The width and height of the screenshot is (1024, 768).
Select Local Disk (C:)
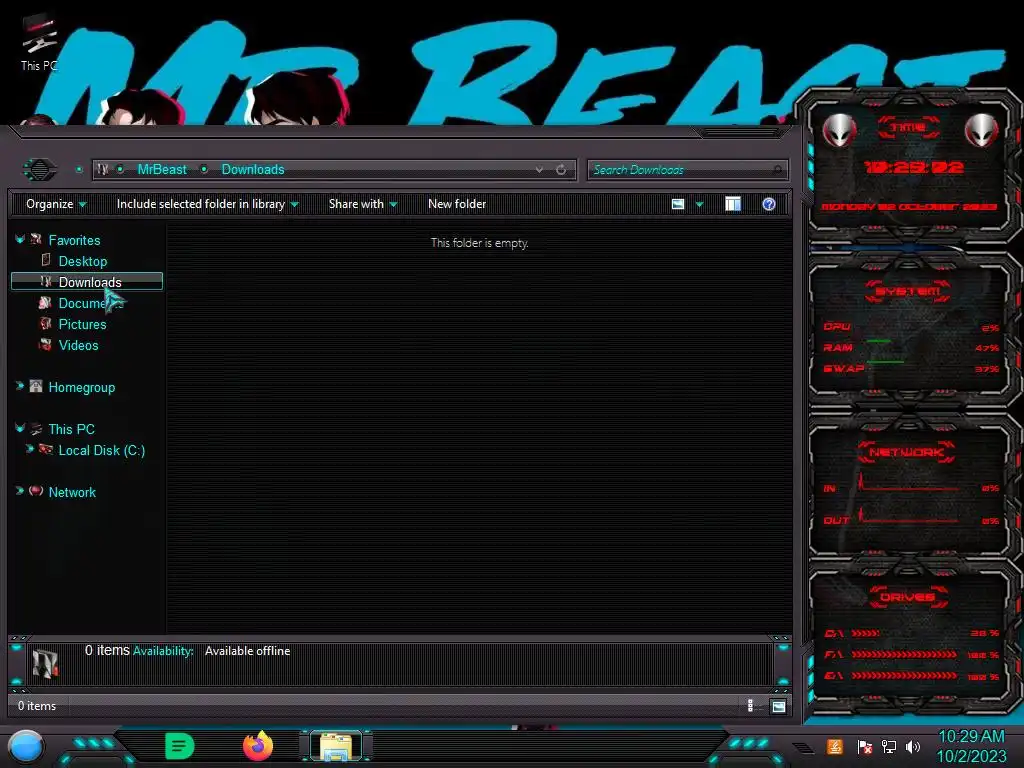tap(102, 451)
